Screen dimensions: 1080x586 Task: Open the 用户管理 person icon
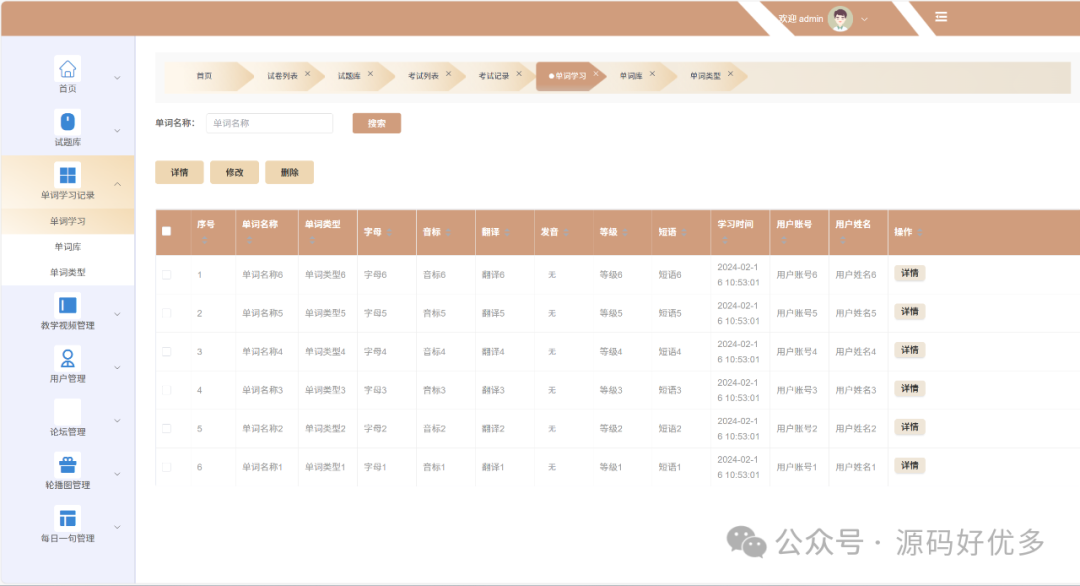[67, 358]
